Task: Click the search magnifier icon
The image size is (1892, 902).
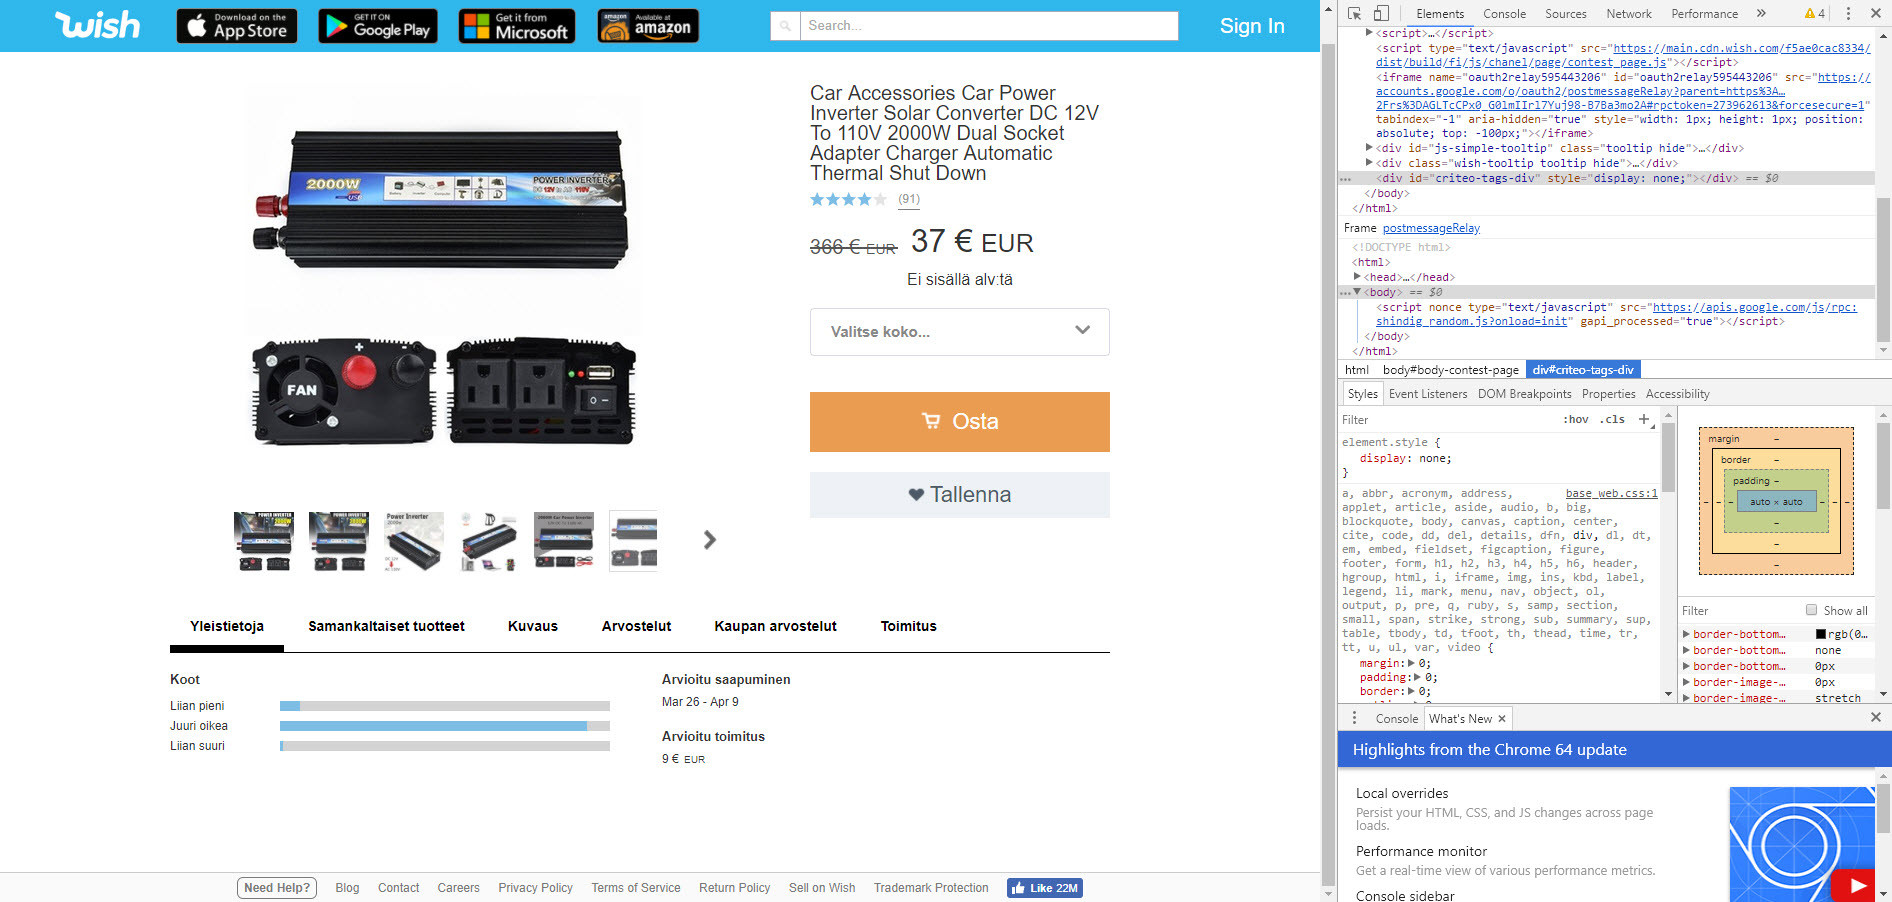Action: (x=785, y=26)
